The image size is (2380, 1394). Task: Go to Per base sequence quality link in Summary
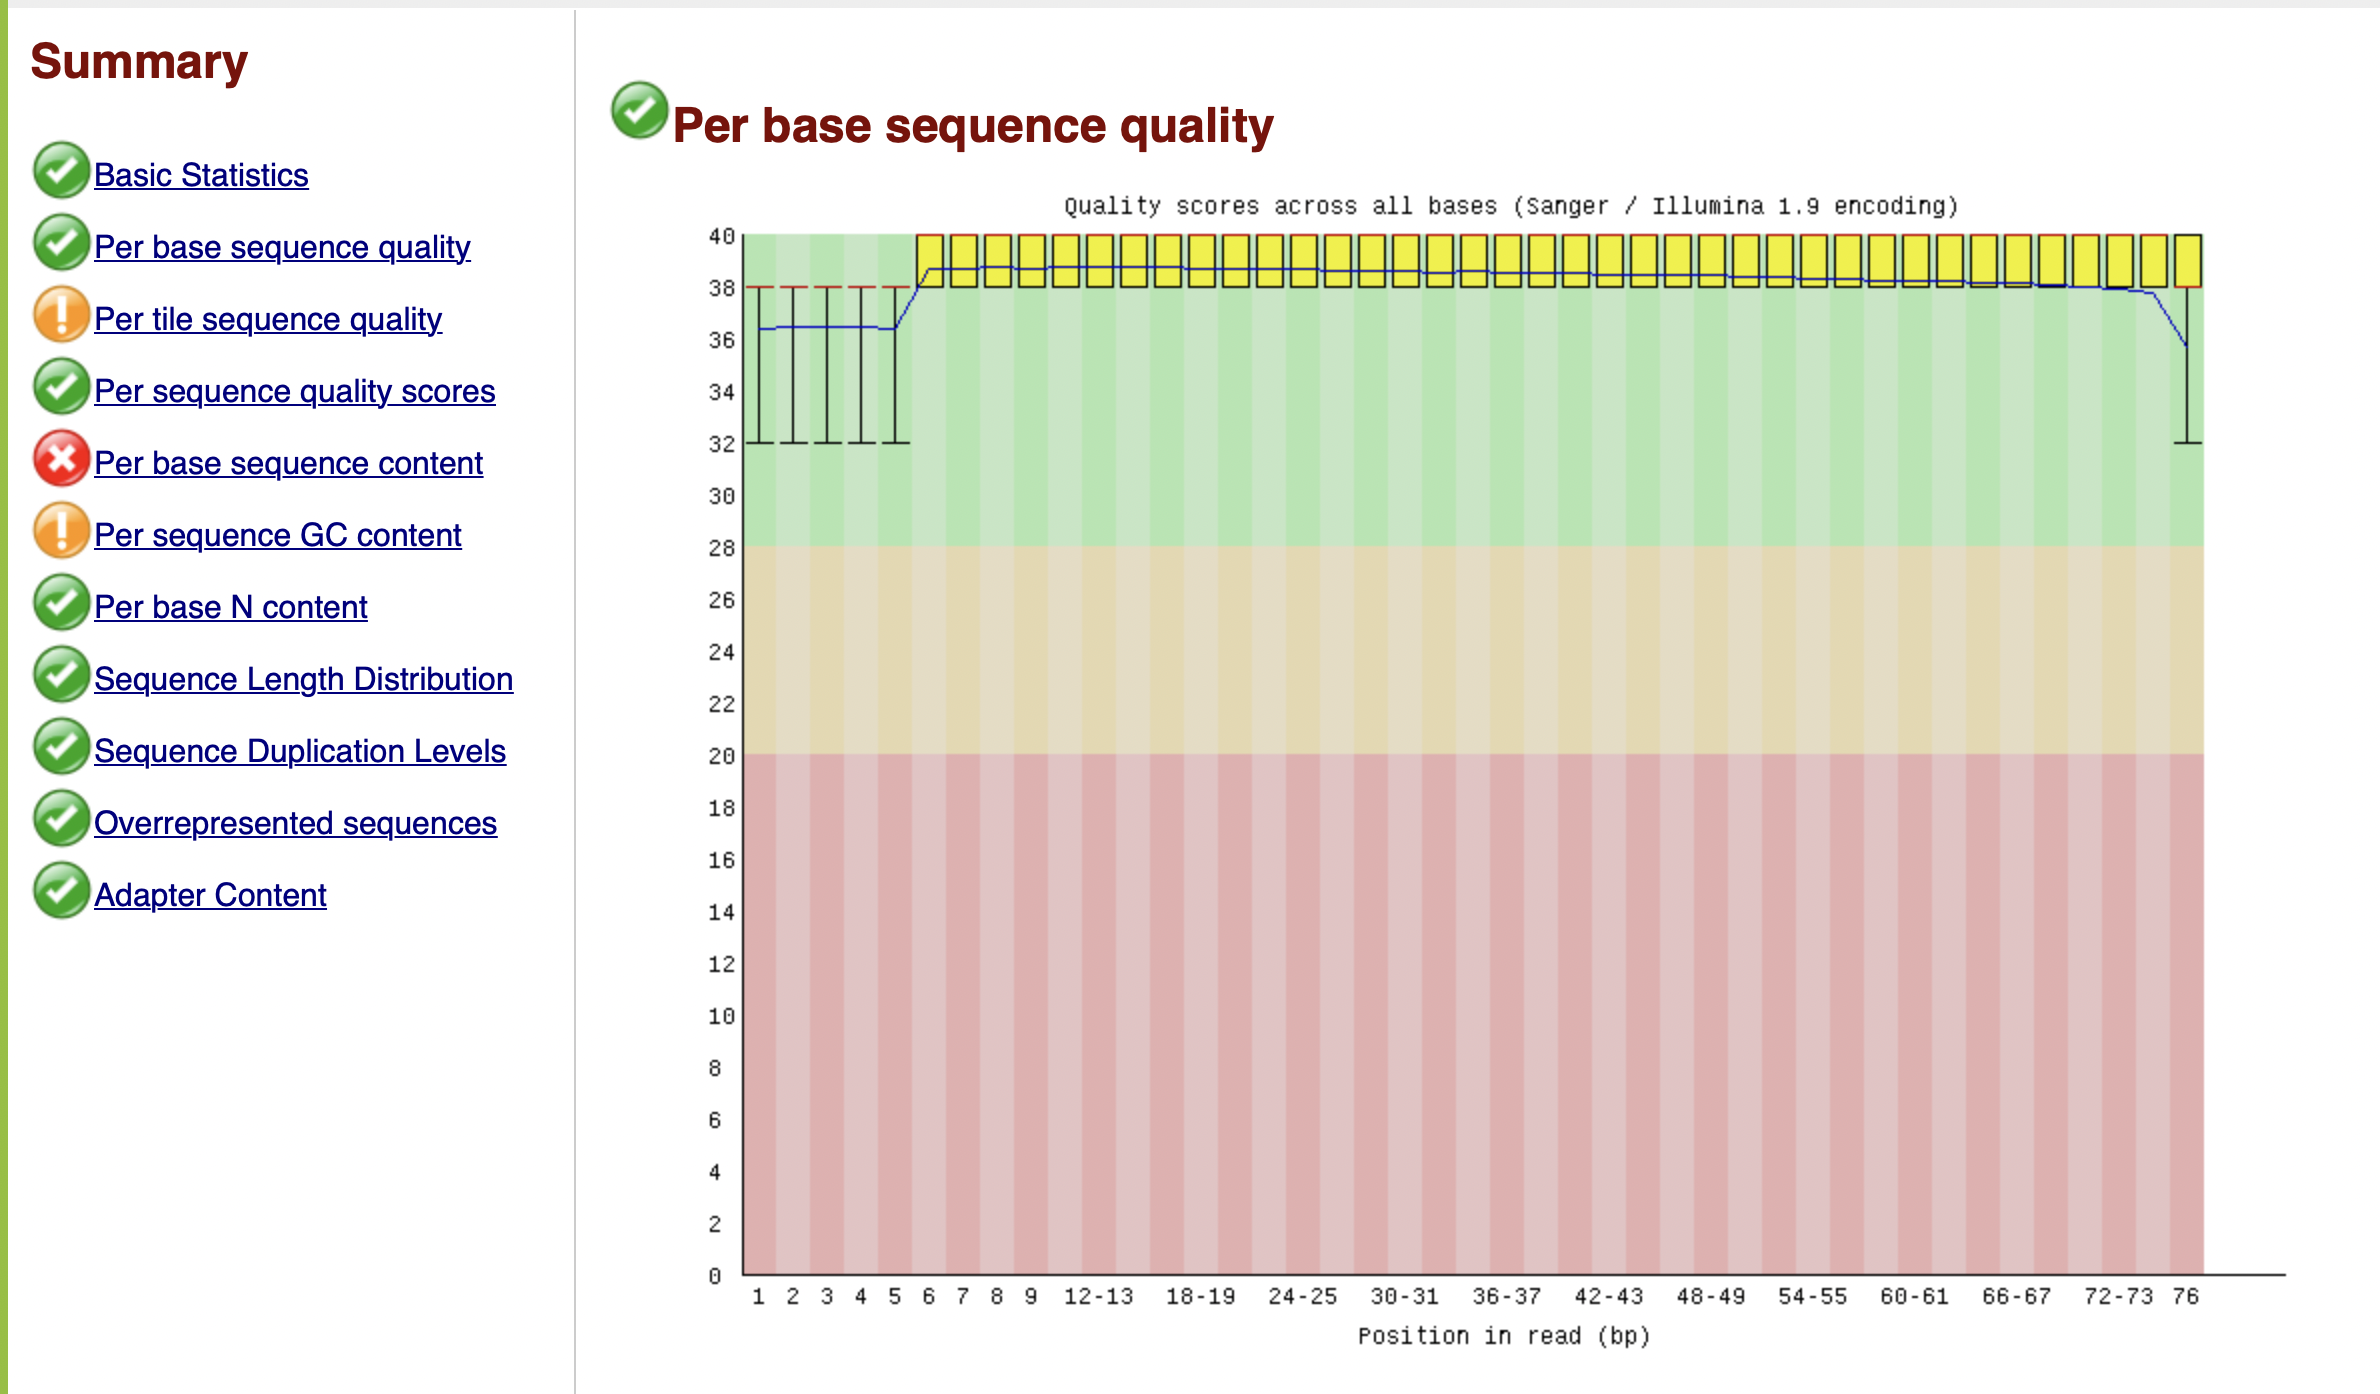coord(282,247)
